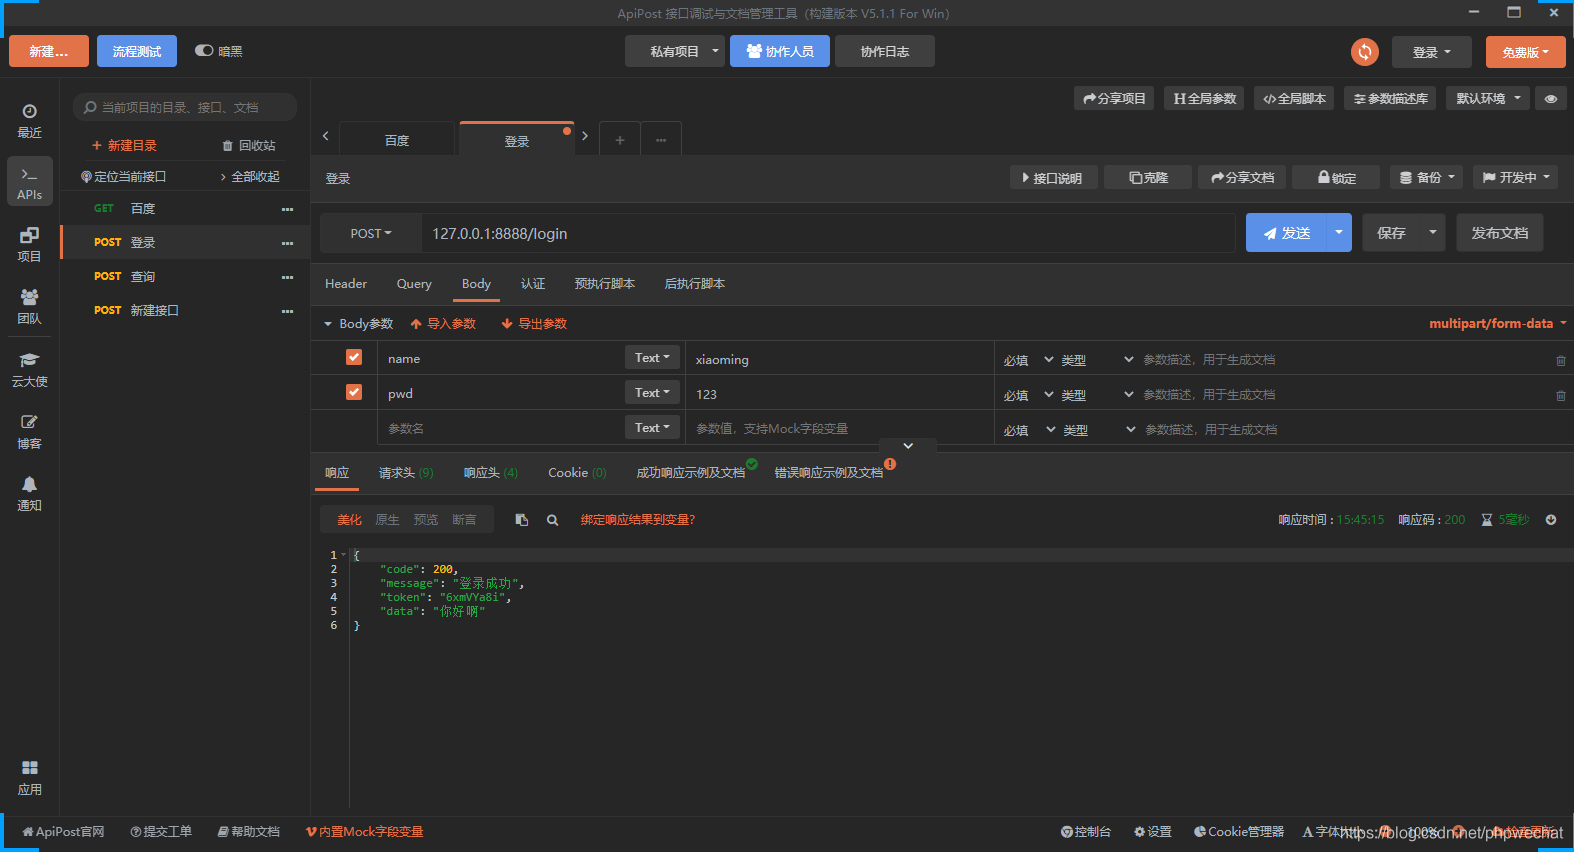Open the POST method dropdown
This screenshot has width=1574, height=852.
[x=370, y=233]
